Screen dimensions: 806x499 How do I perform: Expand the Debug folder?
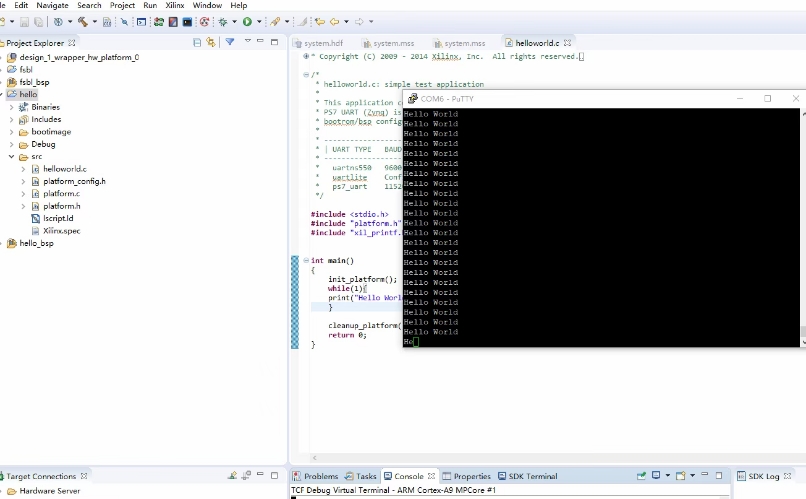[12, 144]
